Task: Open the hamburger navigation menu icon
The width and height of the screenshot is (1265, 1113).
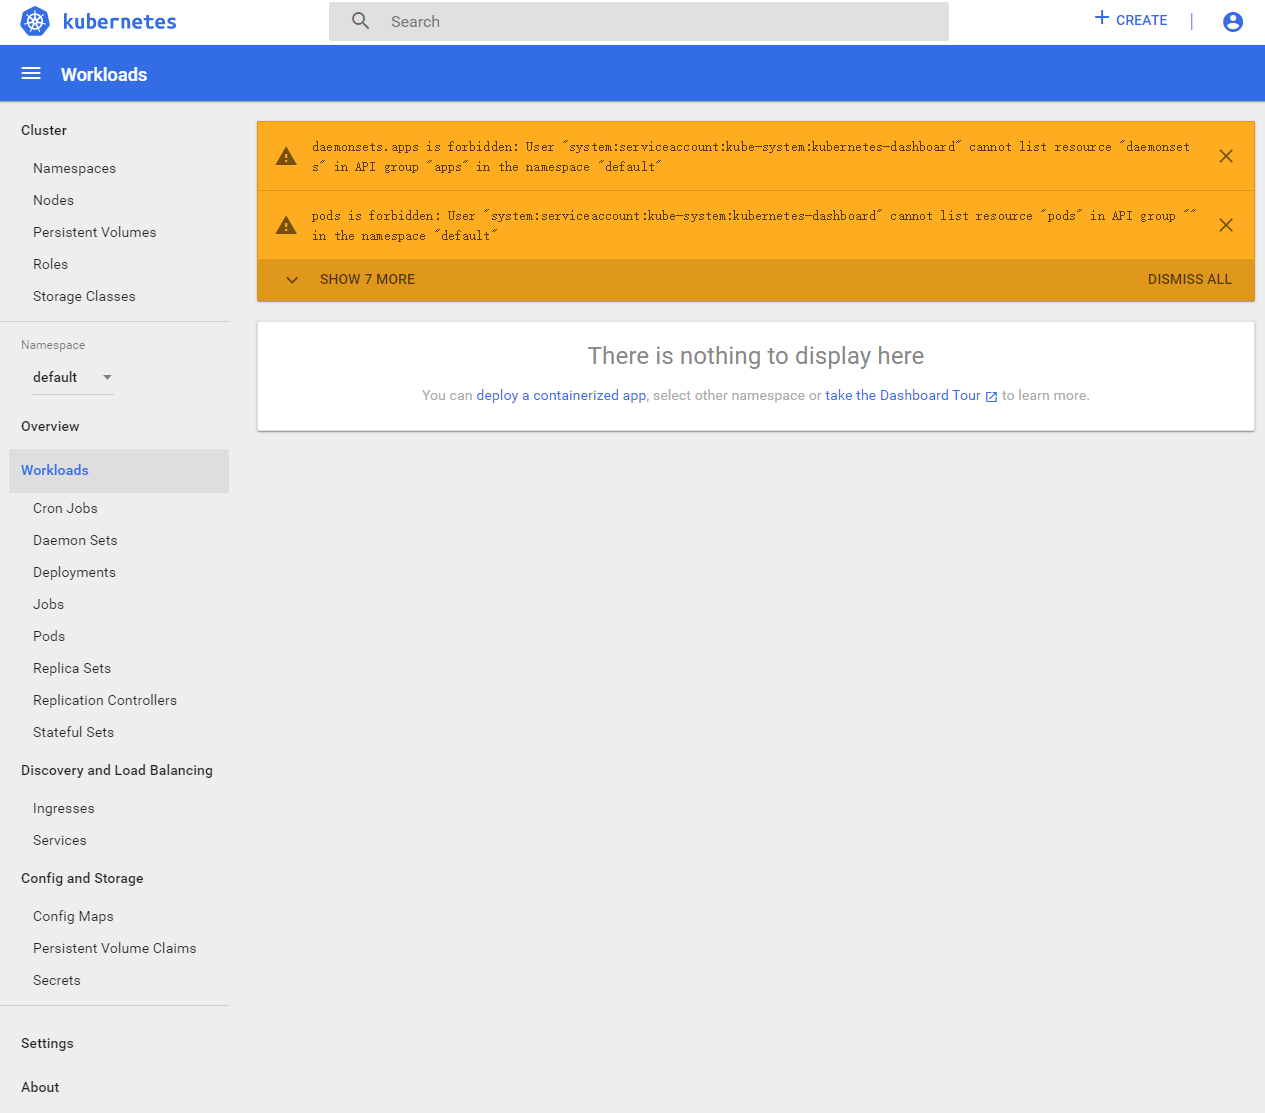Action: click(x=31, y=74)
